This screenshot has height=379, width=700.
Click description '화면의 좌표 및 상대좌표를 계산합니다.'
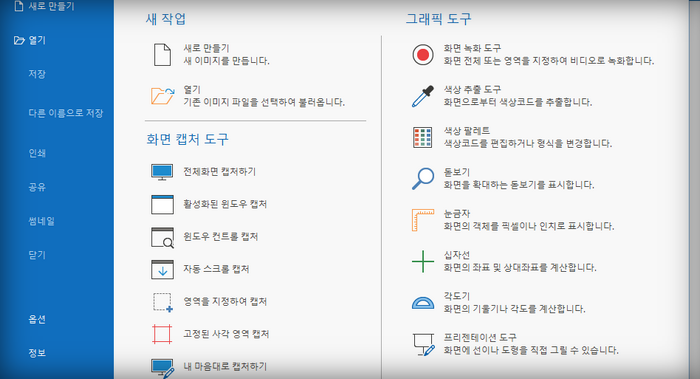(x=520, y=268)
